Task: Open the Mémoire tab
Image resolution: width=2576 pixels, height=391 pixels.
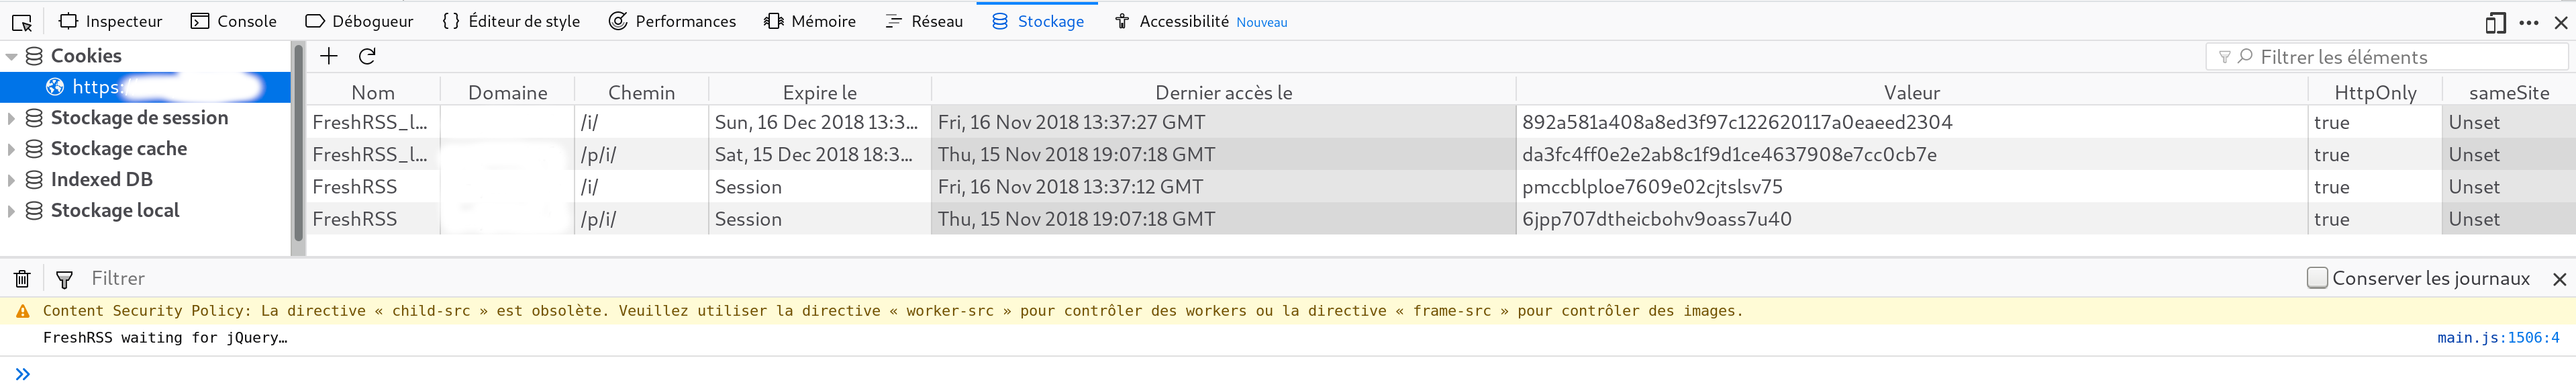Action: [x=810, y=21]
